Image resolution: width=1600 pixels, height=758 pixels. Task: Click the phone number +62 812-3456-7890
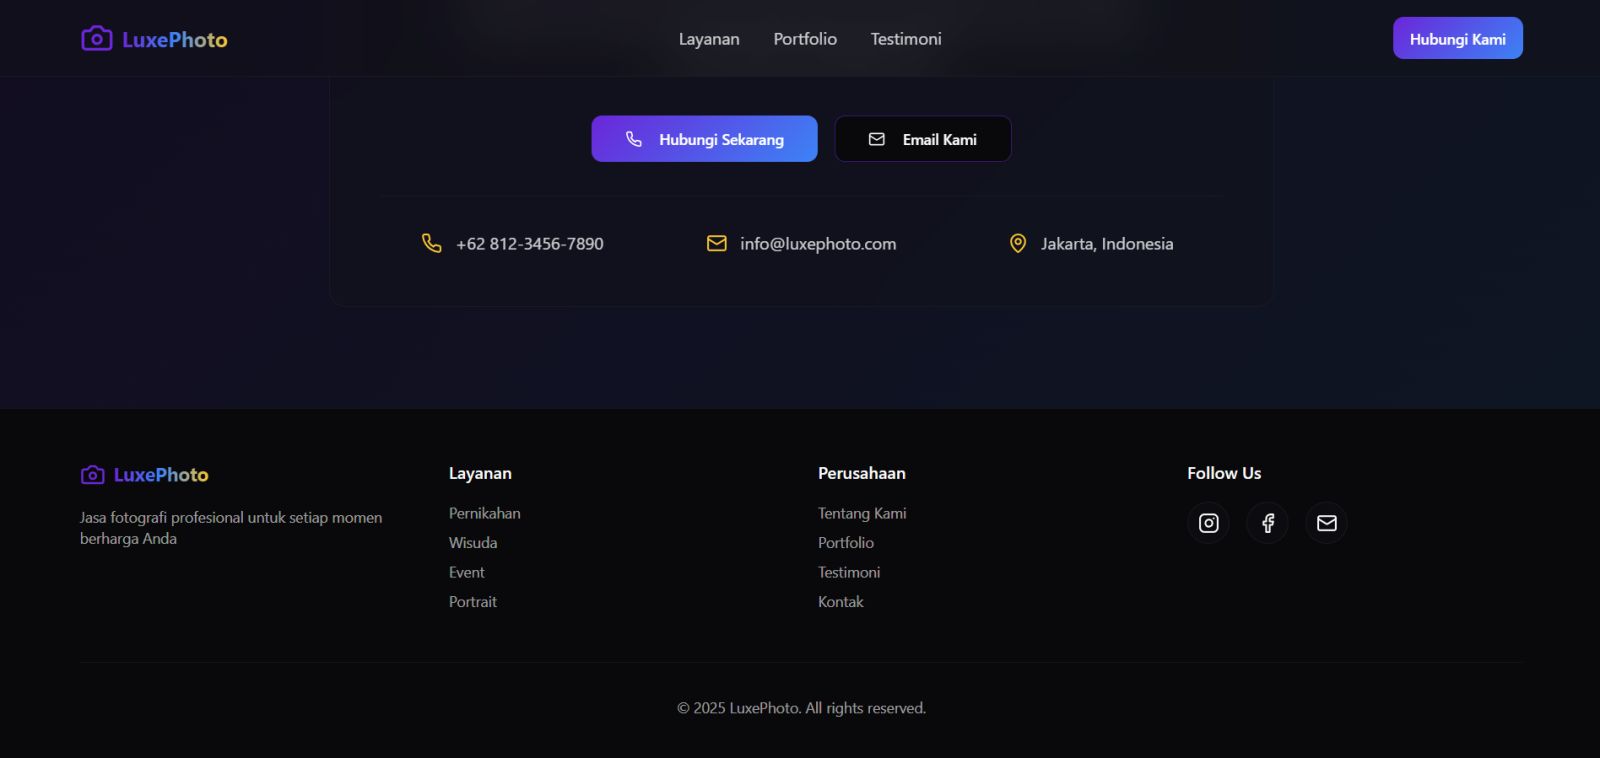coord(529,244)
